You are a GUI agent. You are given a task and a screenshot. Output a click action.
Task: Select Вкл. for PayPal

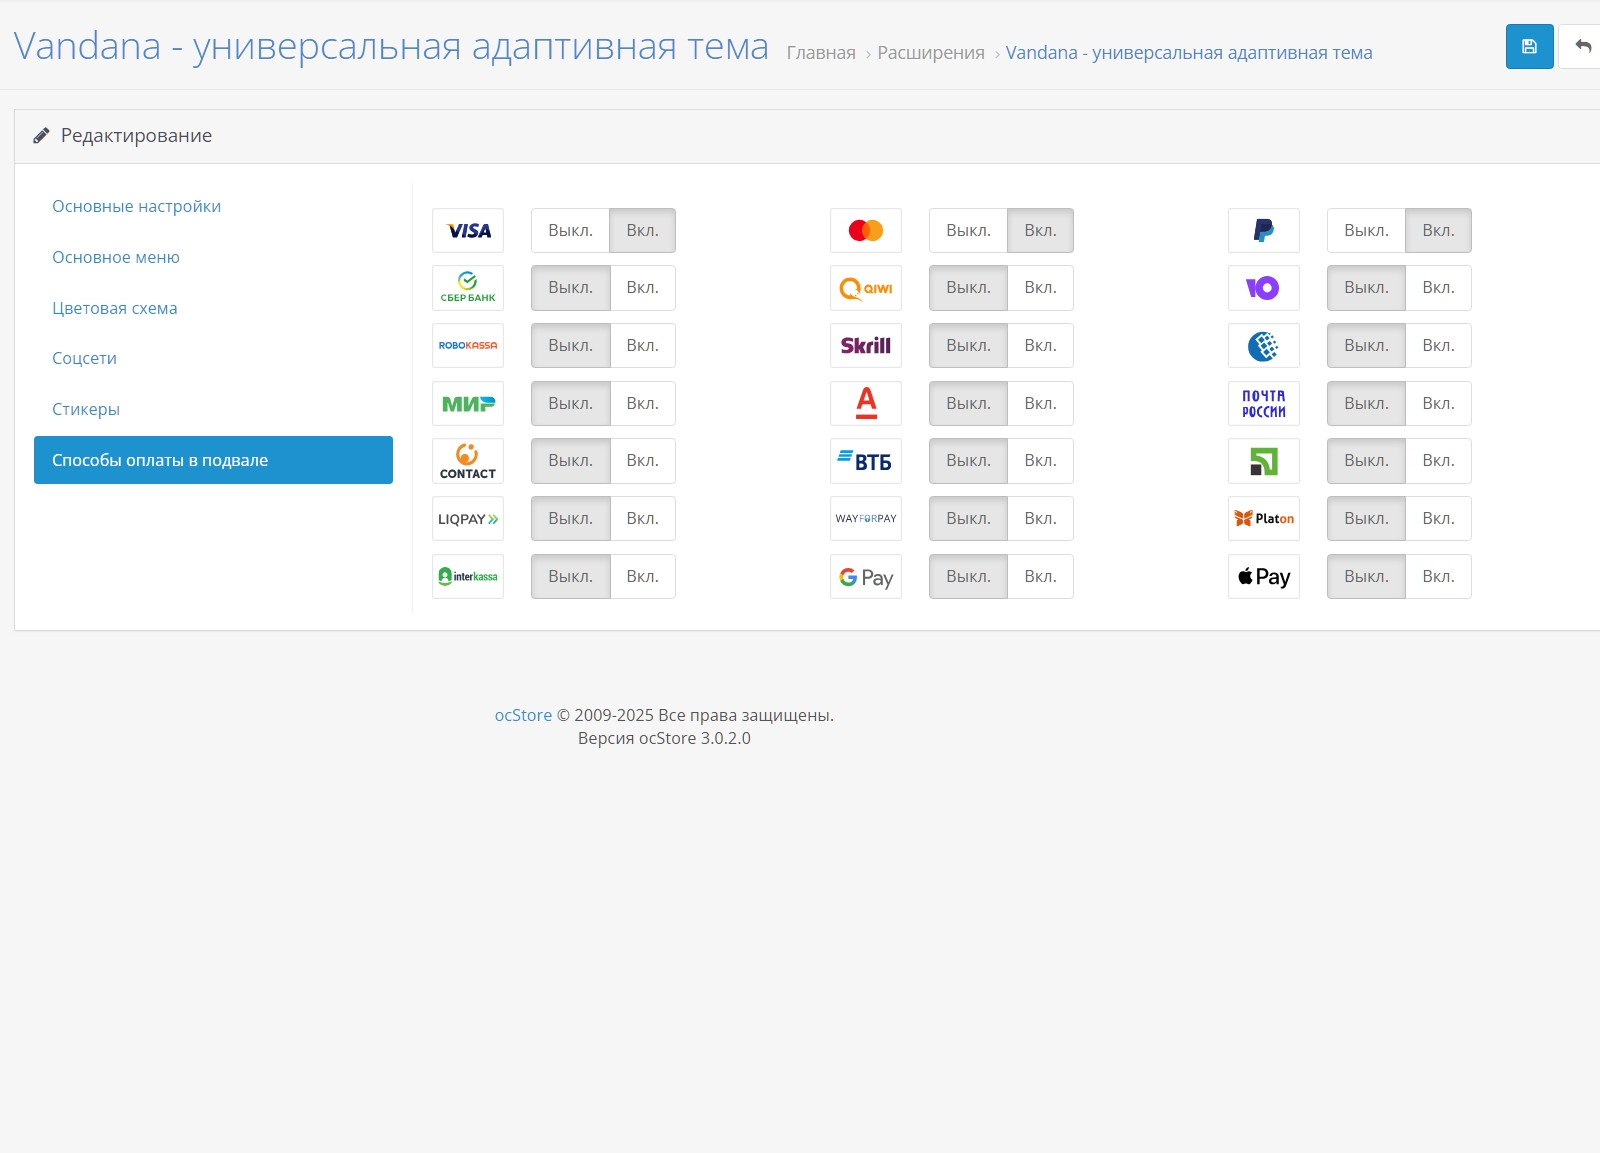(1439, 231)
